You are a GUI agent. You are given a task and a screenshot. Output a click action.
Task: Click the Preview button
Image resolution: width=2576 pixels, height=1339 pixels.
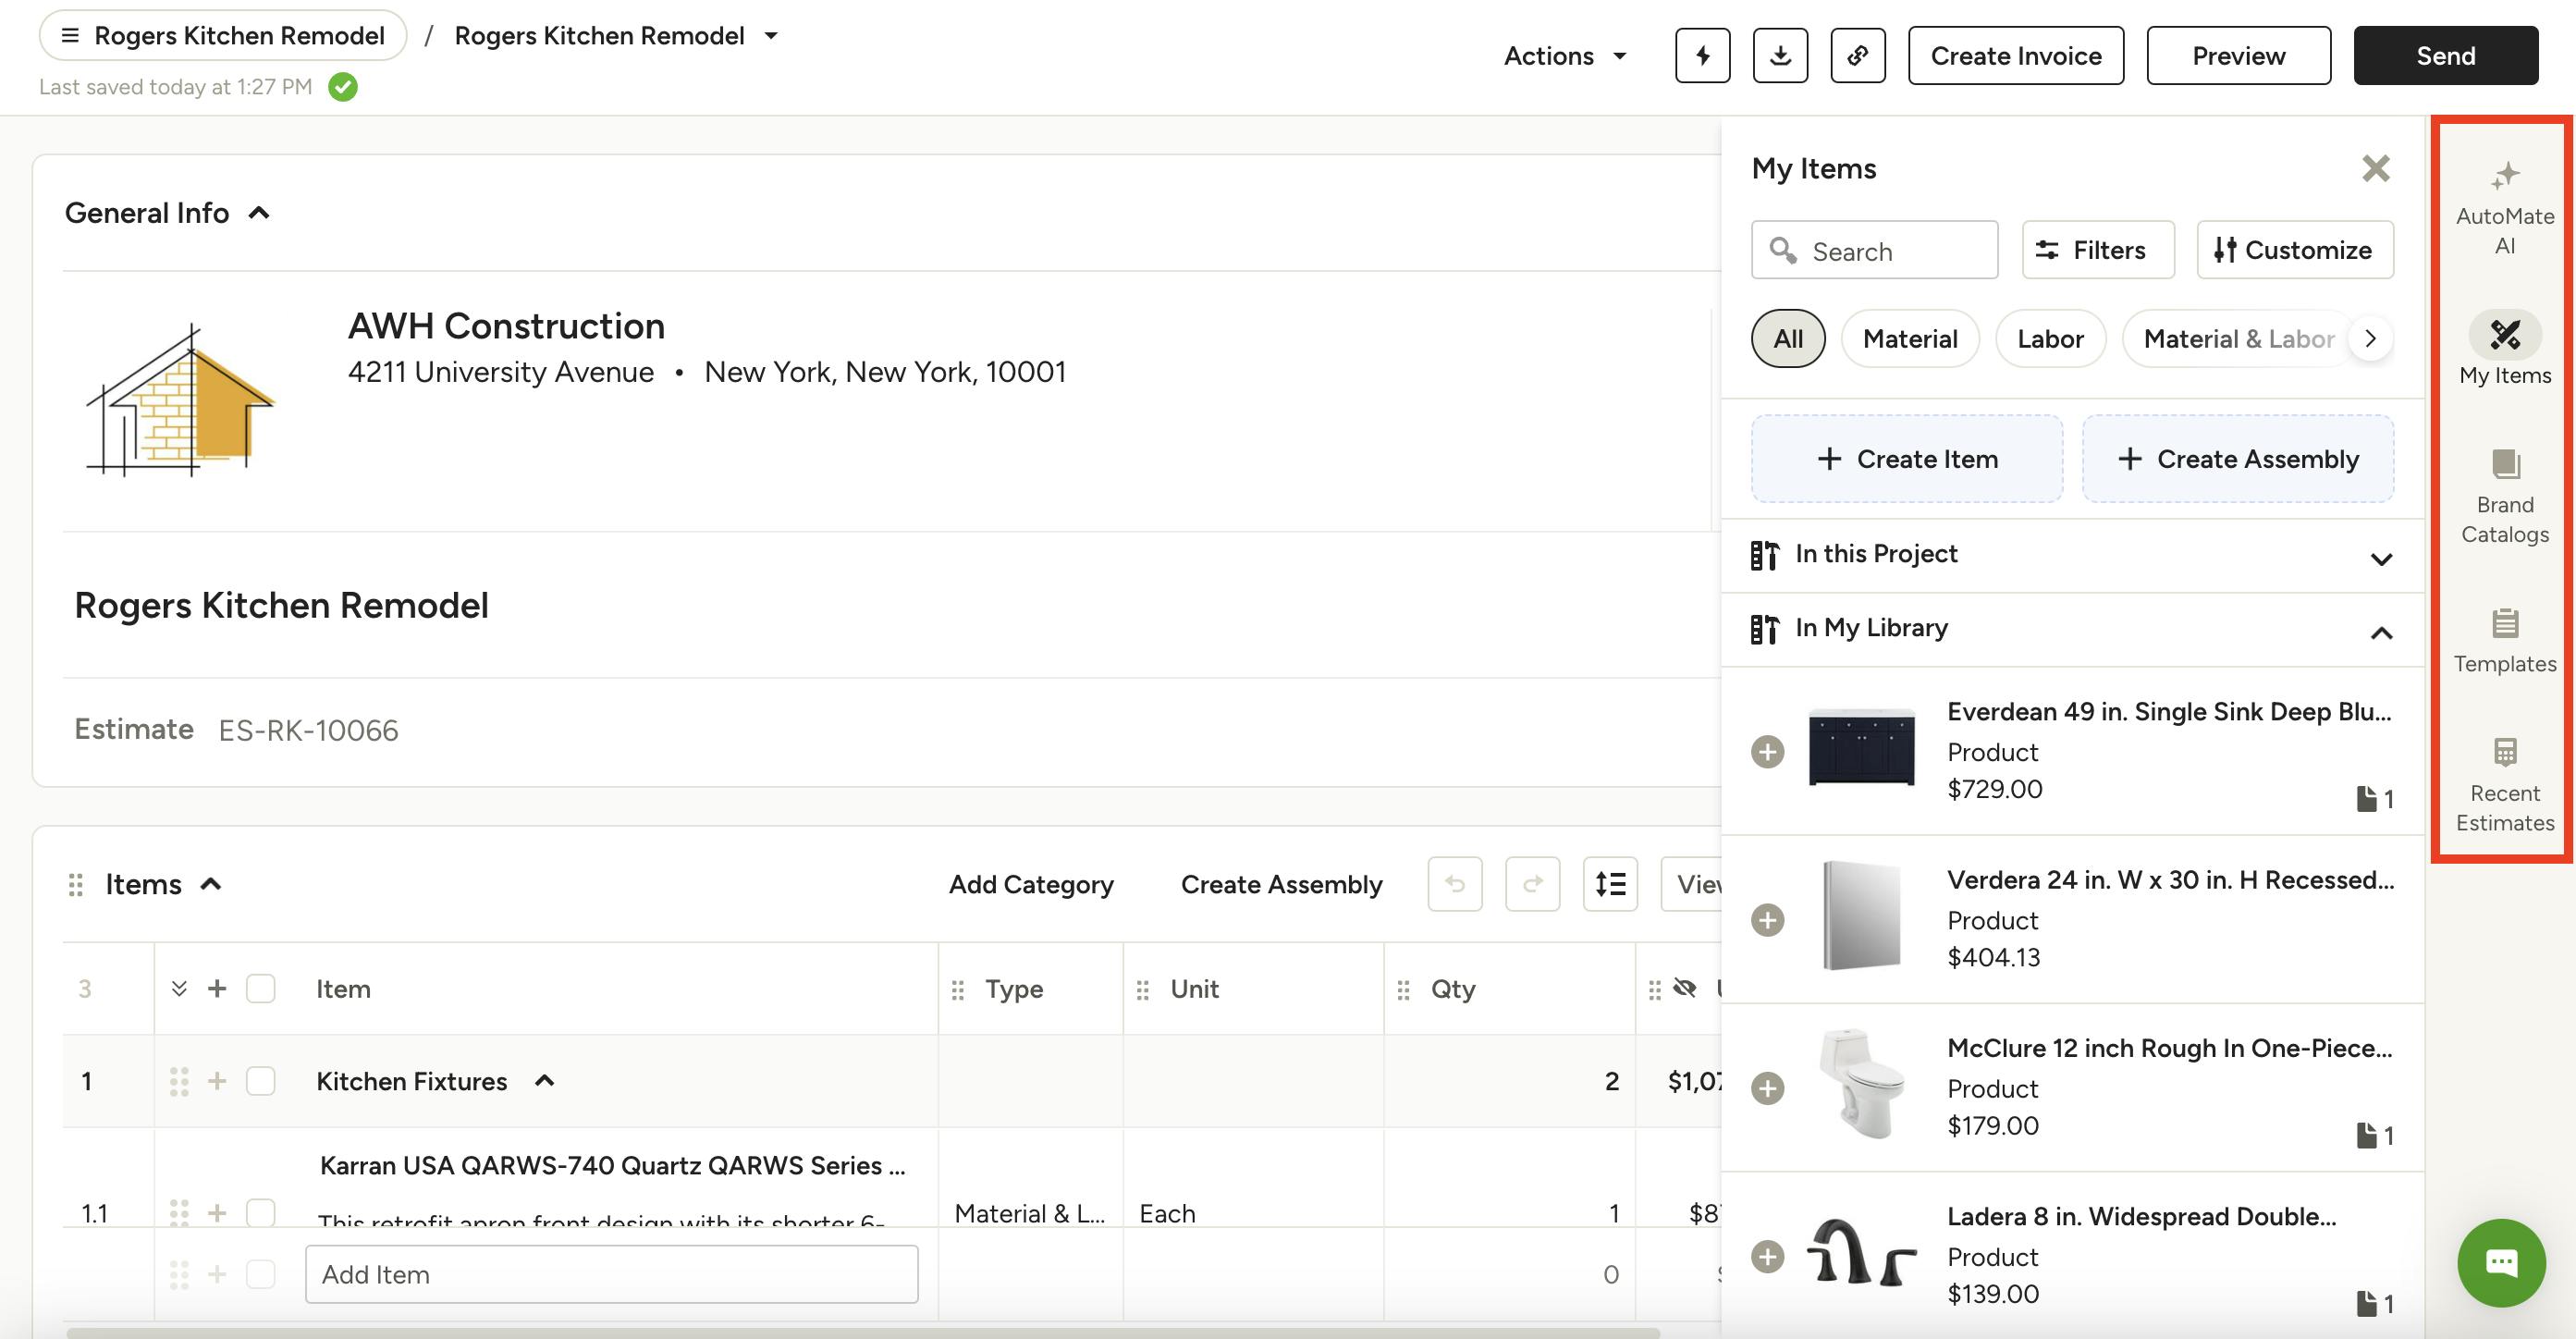[2238, 55]
